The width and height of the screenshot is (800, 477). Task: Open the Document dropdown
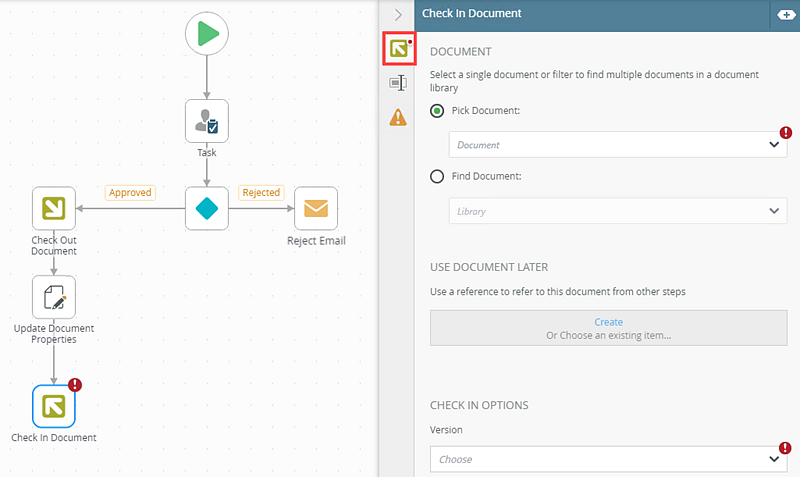click(x=618, y=144)
